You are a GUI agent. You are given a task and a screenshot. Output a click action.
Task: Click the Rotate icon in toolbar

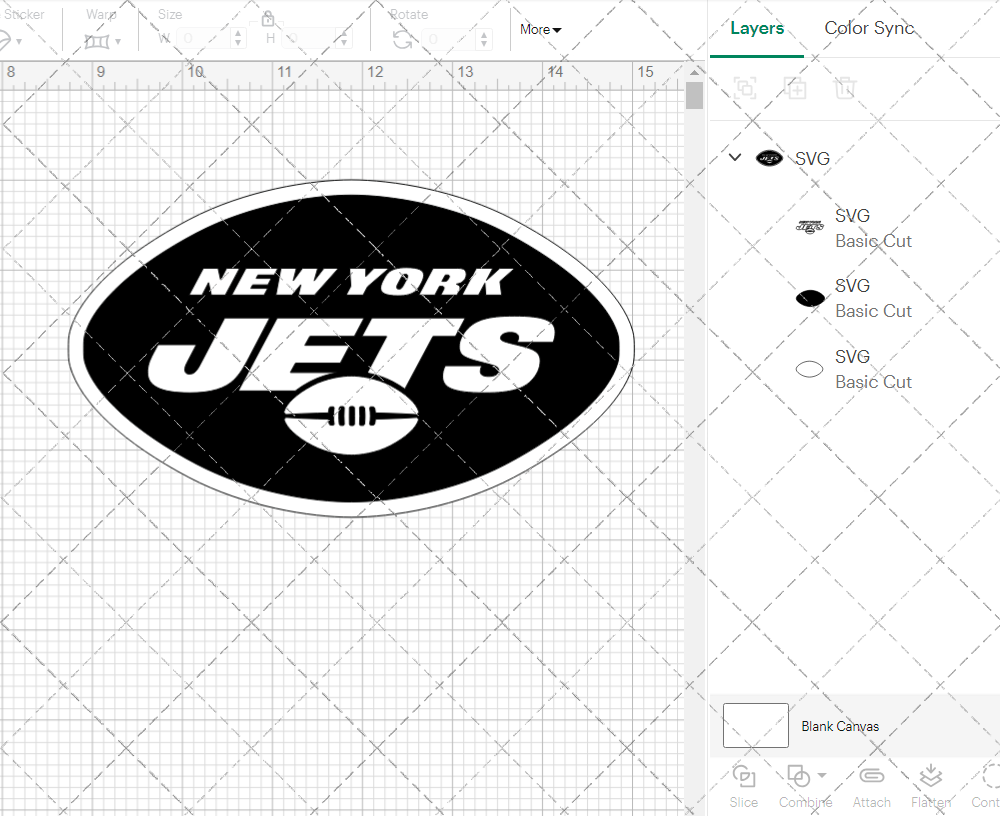click(x=402, y=39)
